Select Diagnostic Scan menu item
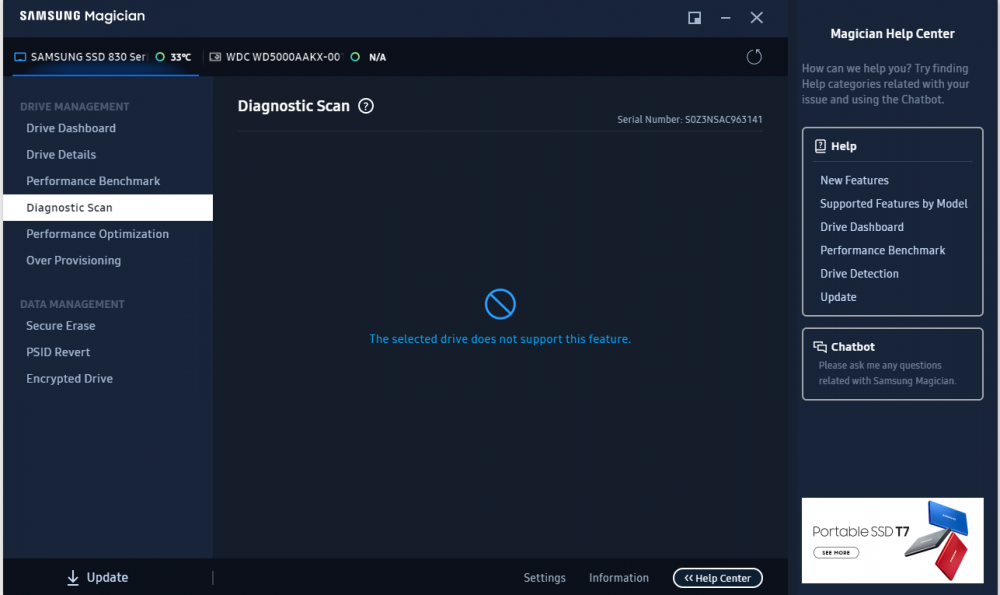Image resolution: width=1000 pixels, height=595 pixels. [x=108, y=208]
